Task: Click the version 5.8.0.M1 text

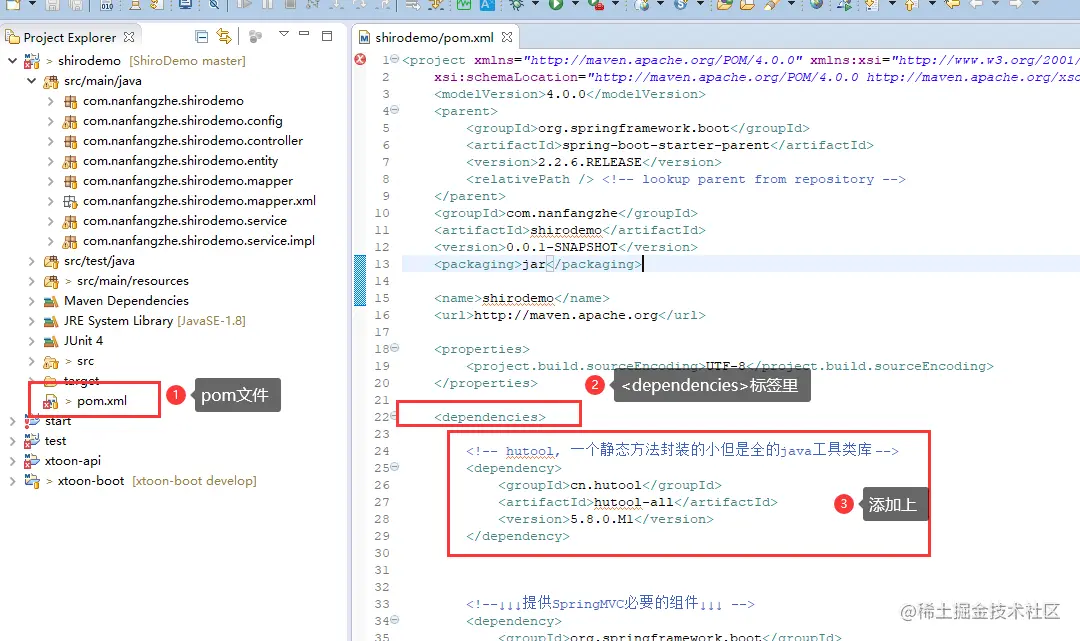Action: pyautogui.click(x=601, y=519)
